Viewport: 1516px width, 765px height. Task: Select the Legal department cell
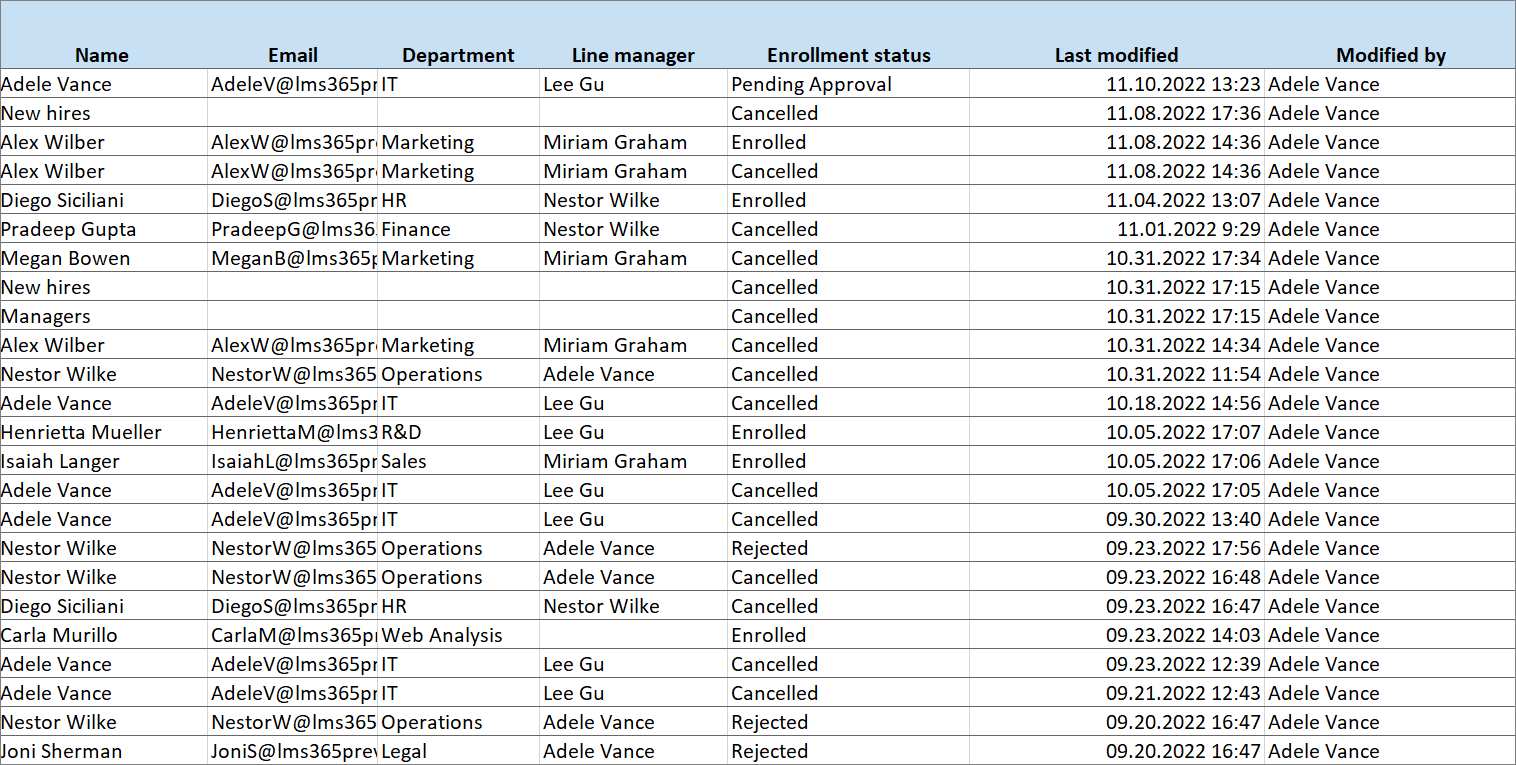(405, 751)
